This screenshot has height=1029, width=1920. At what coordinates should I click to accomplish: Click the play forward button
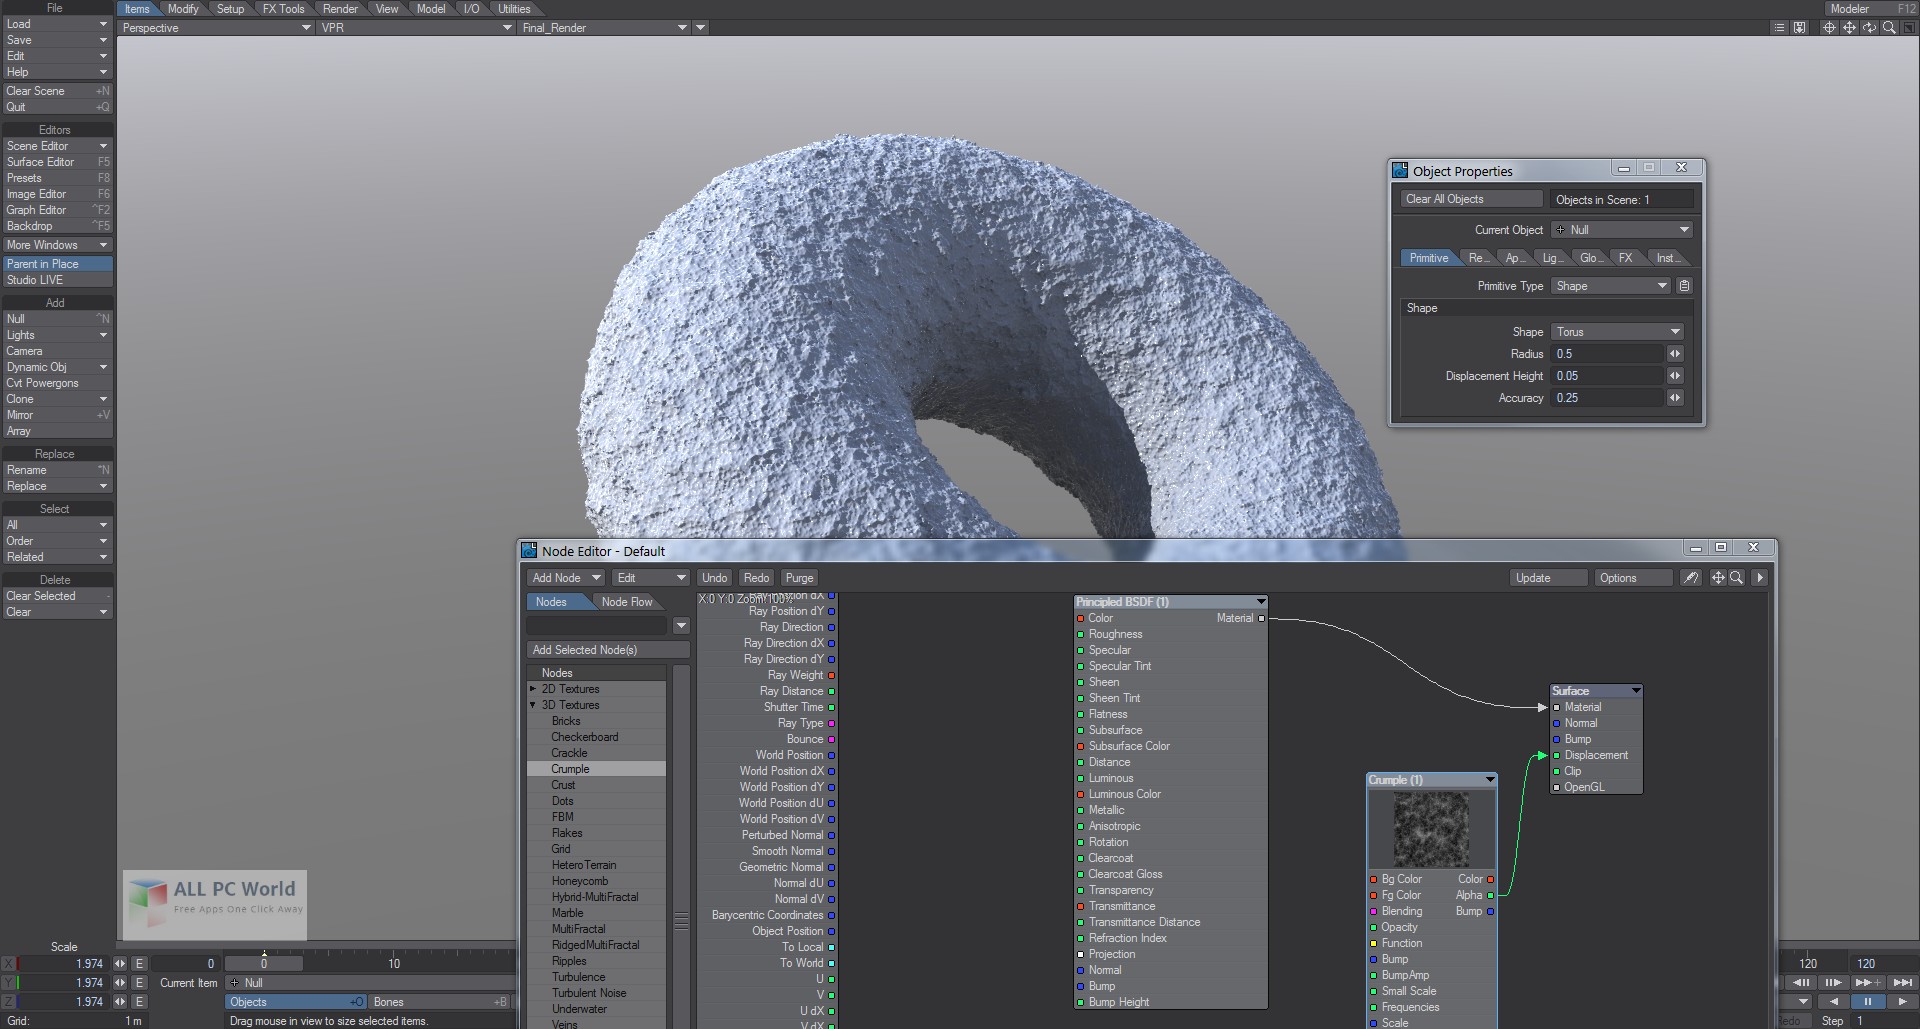[1902, 1001]
